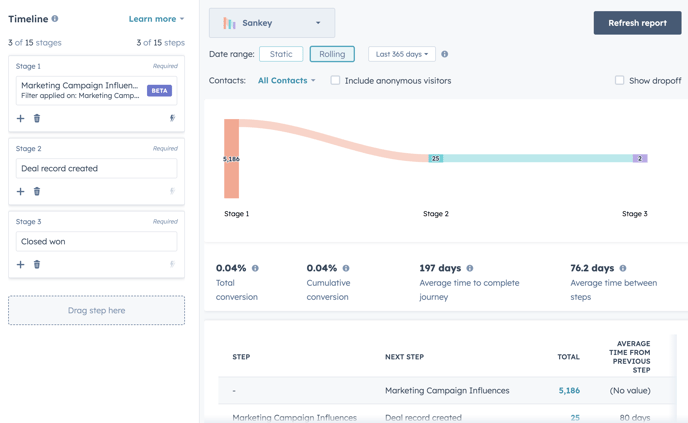Toggle the Show dropoff checkbox
688x423 pixels.
[x=620, y=80]
